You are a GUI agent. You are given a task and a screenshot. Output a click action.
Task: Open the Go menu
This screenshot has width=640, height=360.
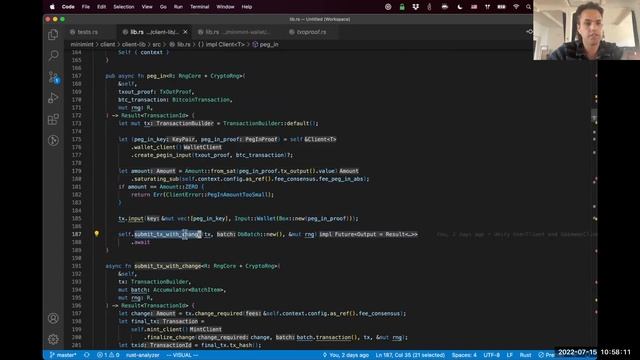[163, 7]
